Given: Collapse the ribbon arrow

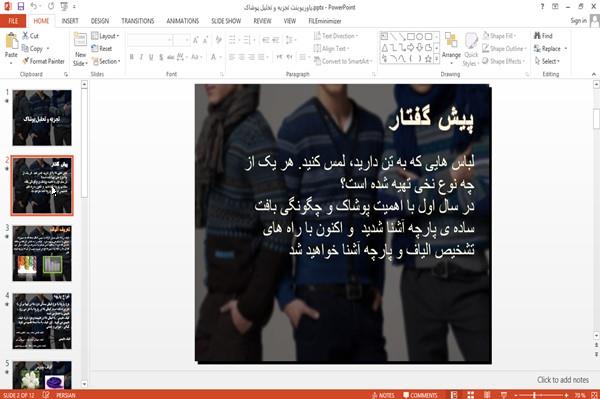Looking at the screenshot, I should tap(593, 74).
